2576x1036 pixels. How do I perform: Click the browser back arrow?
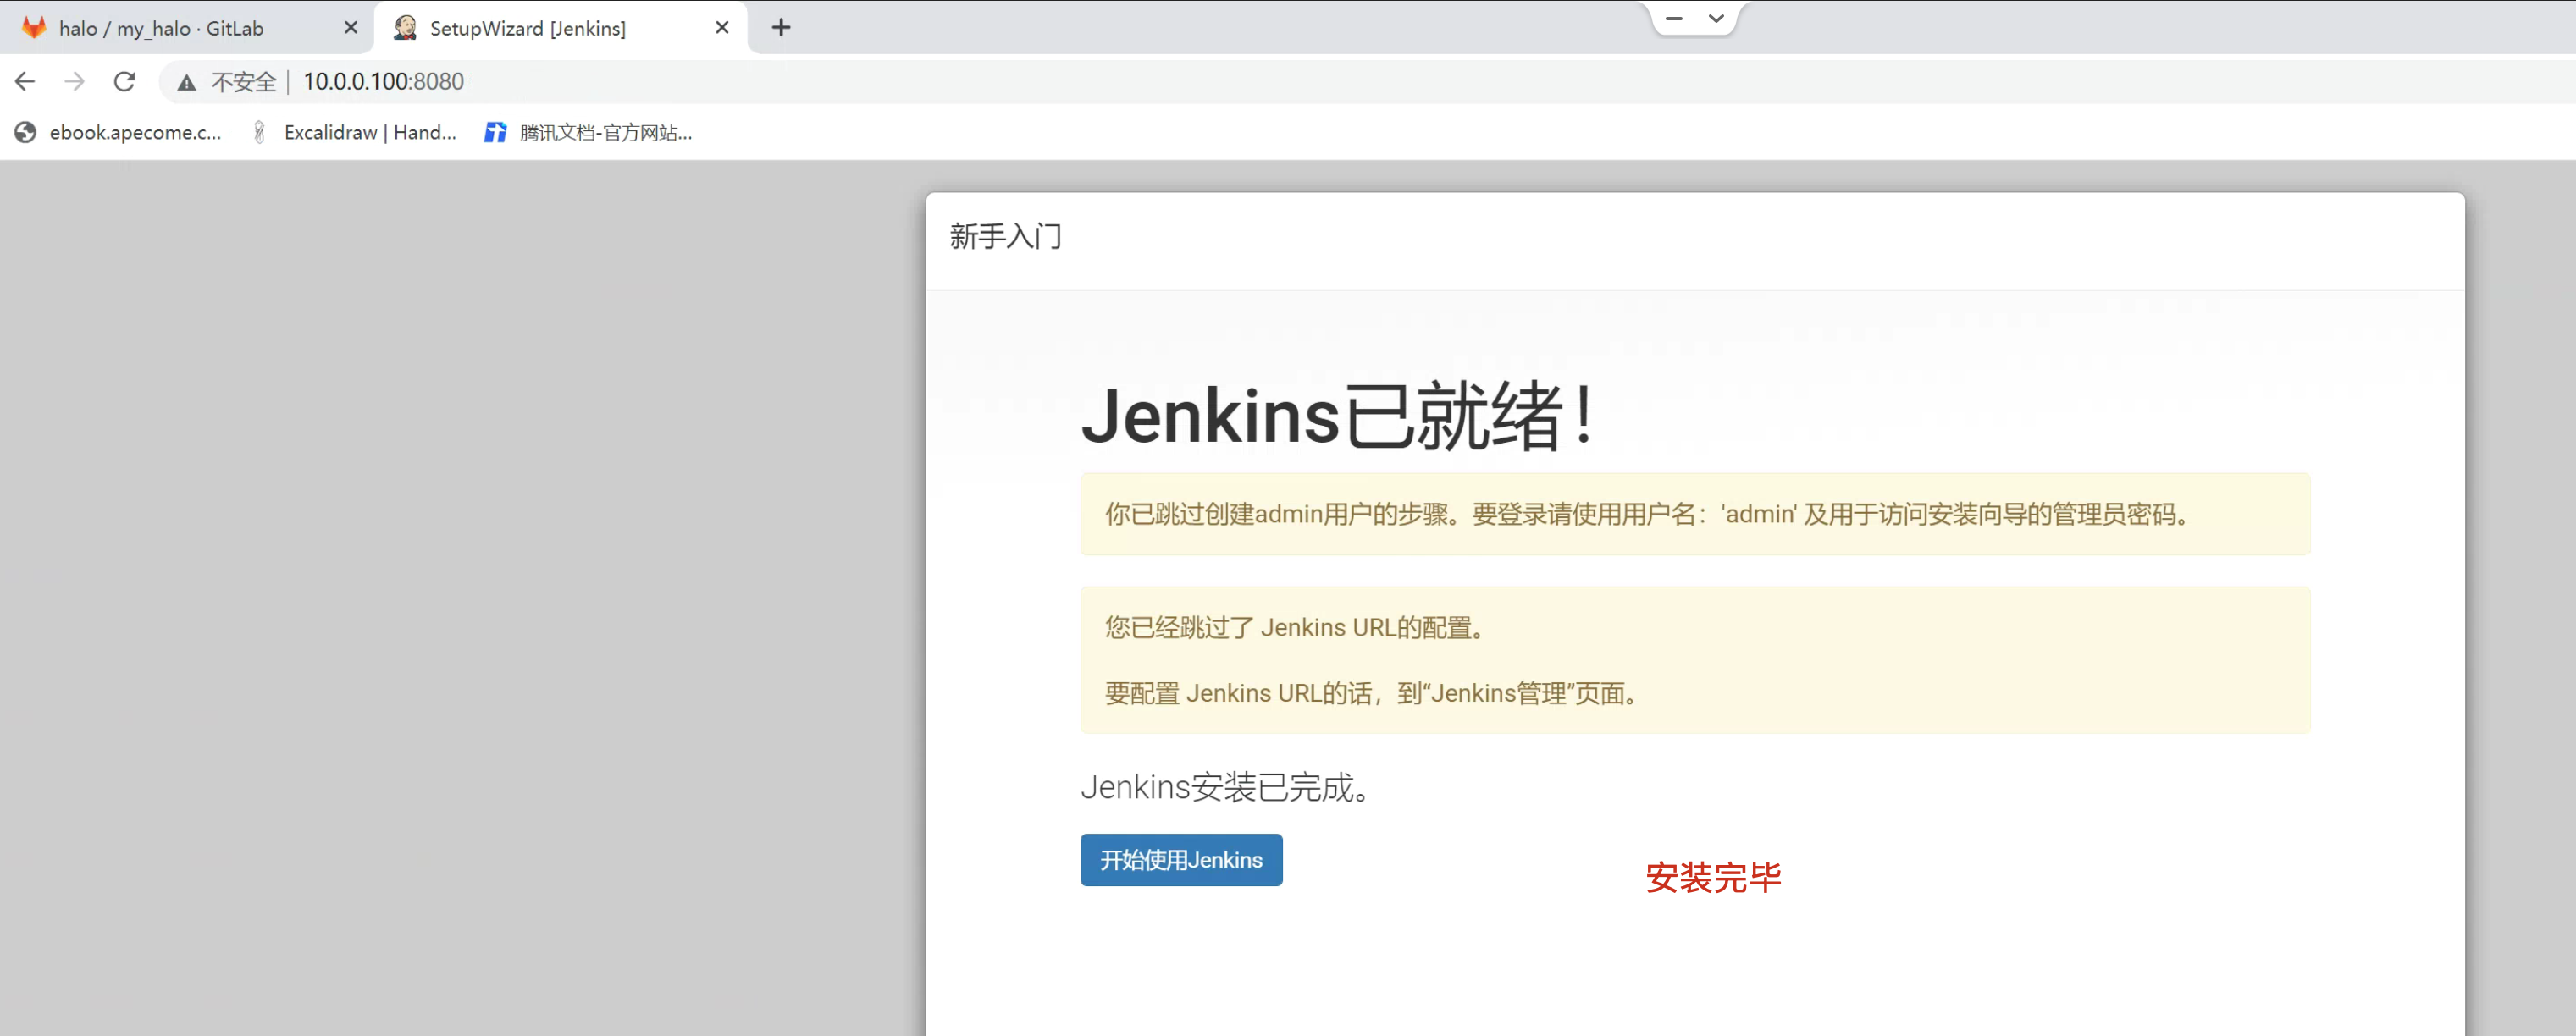(x=25, y=82)
